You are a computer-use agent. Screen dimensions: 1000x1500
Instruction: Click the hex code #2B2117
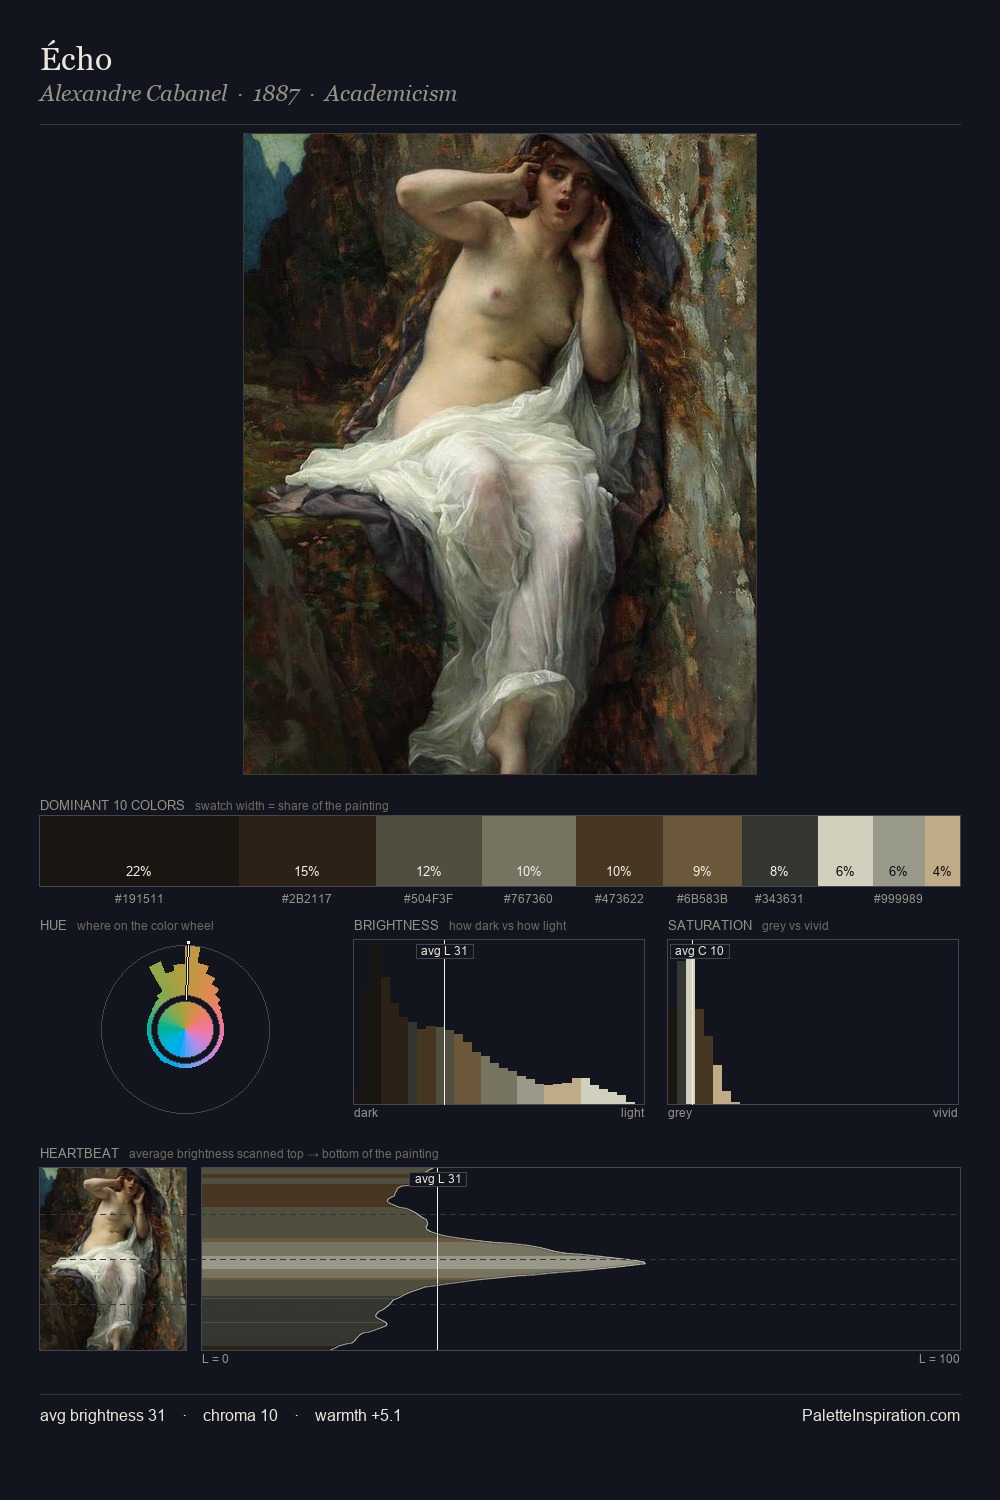307,898
